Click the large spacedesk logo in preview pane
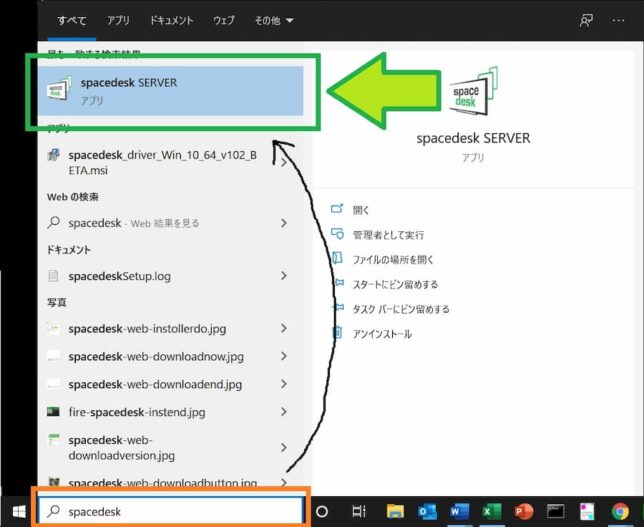Image resolution: width=644 pixels, height=527 pixels. 473,91
